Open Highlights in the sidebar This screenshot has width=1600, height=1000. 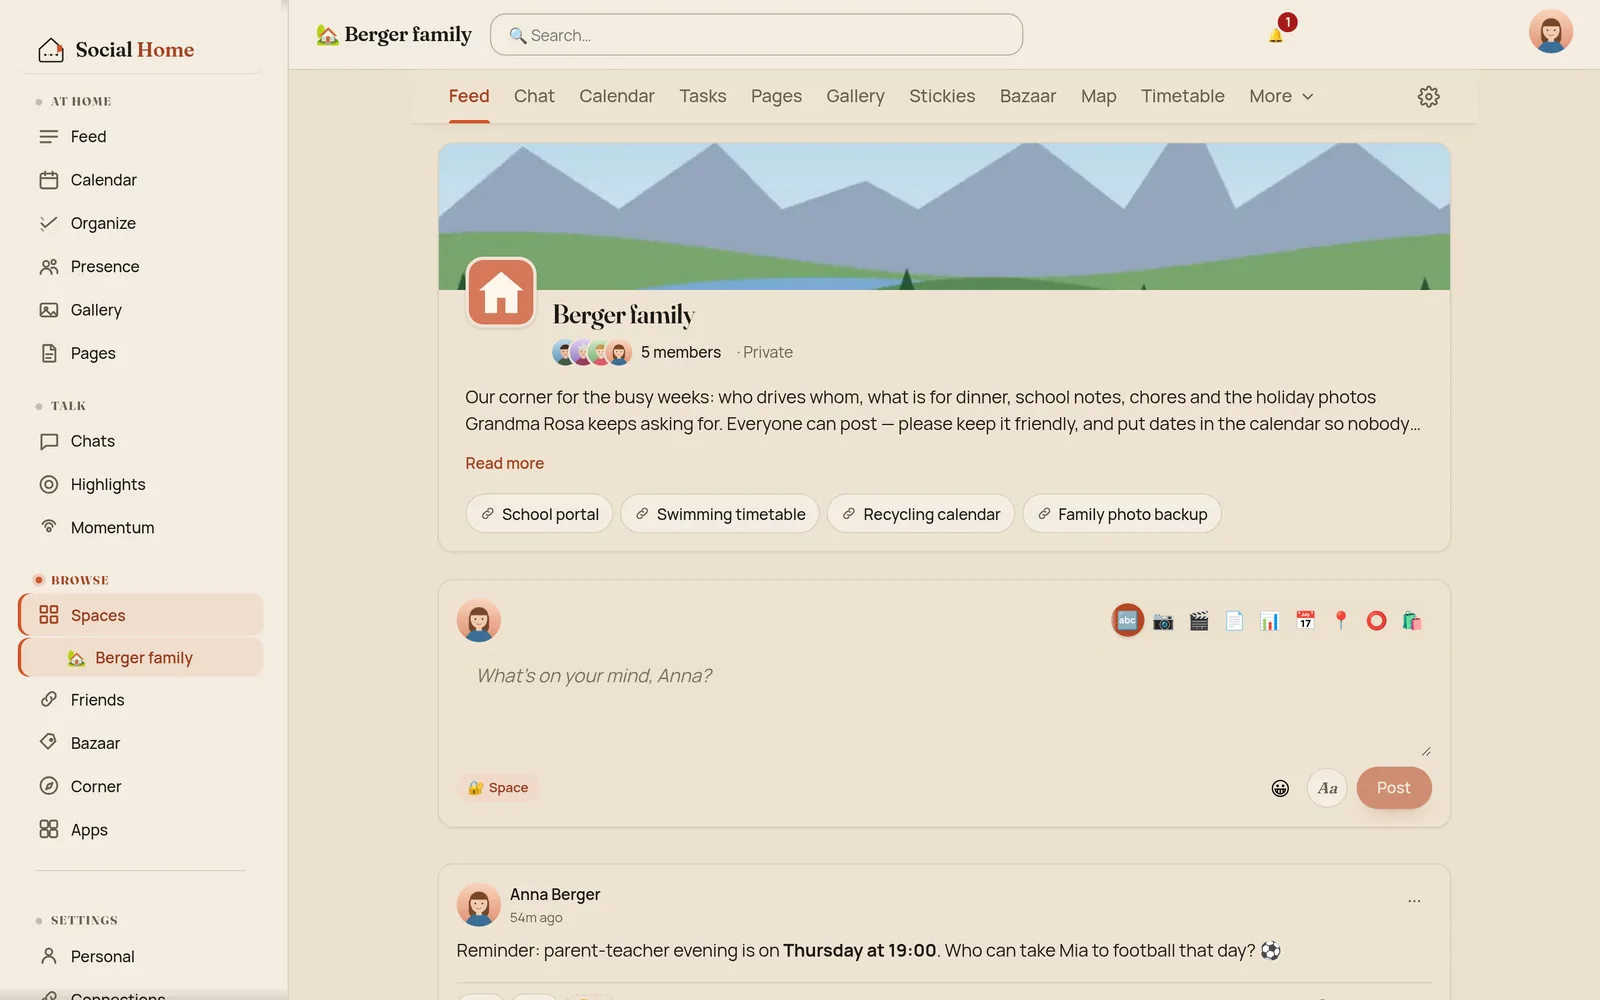(140, 484)
